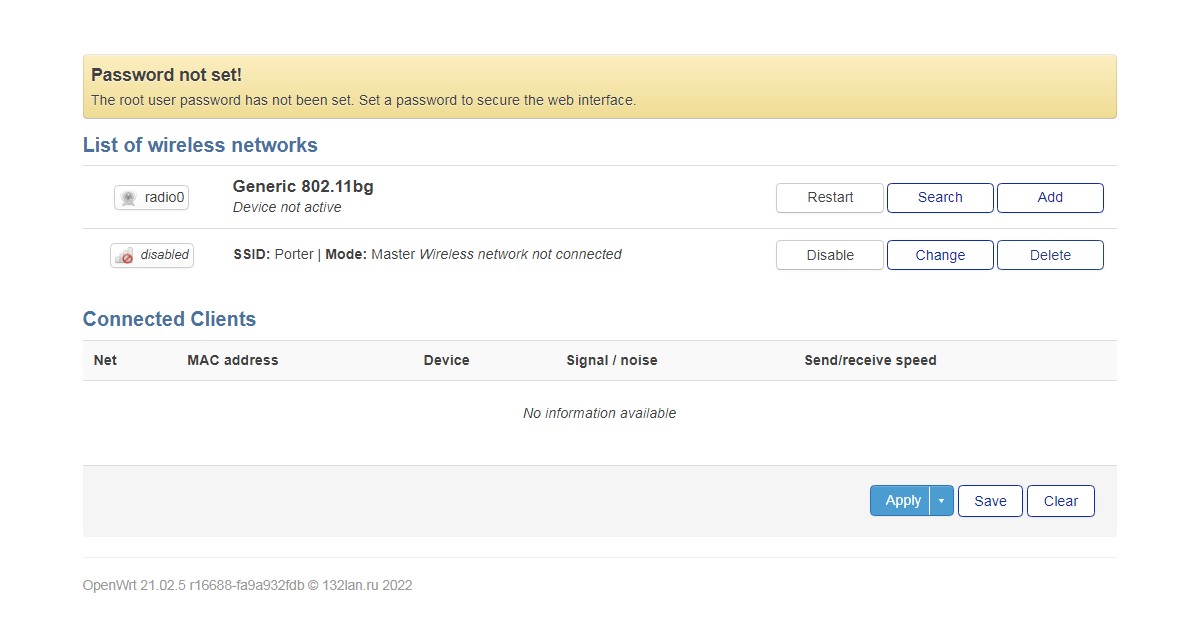Image resolution: width=1179 pixels, height=628 pixels.
Task: Apply the wireless configuration changes
Action: pos(902,500)
